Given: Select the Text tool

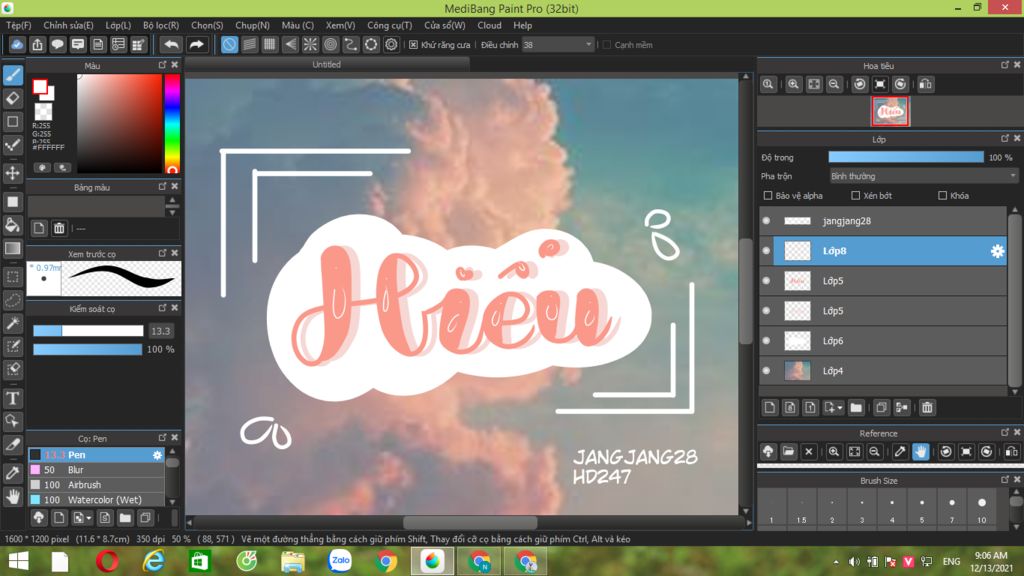Looking at the screenshot, I should pyautogui.click(x=13, y=398).
